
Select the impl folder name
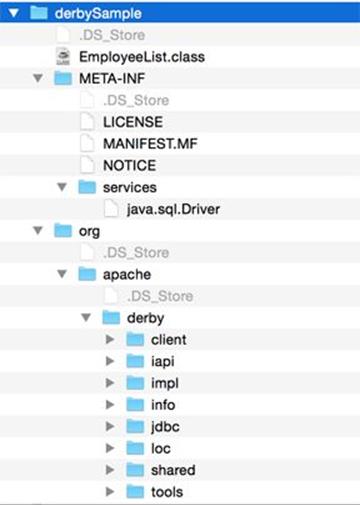[x=165, y=384]
